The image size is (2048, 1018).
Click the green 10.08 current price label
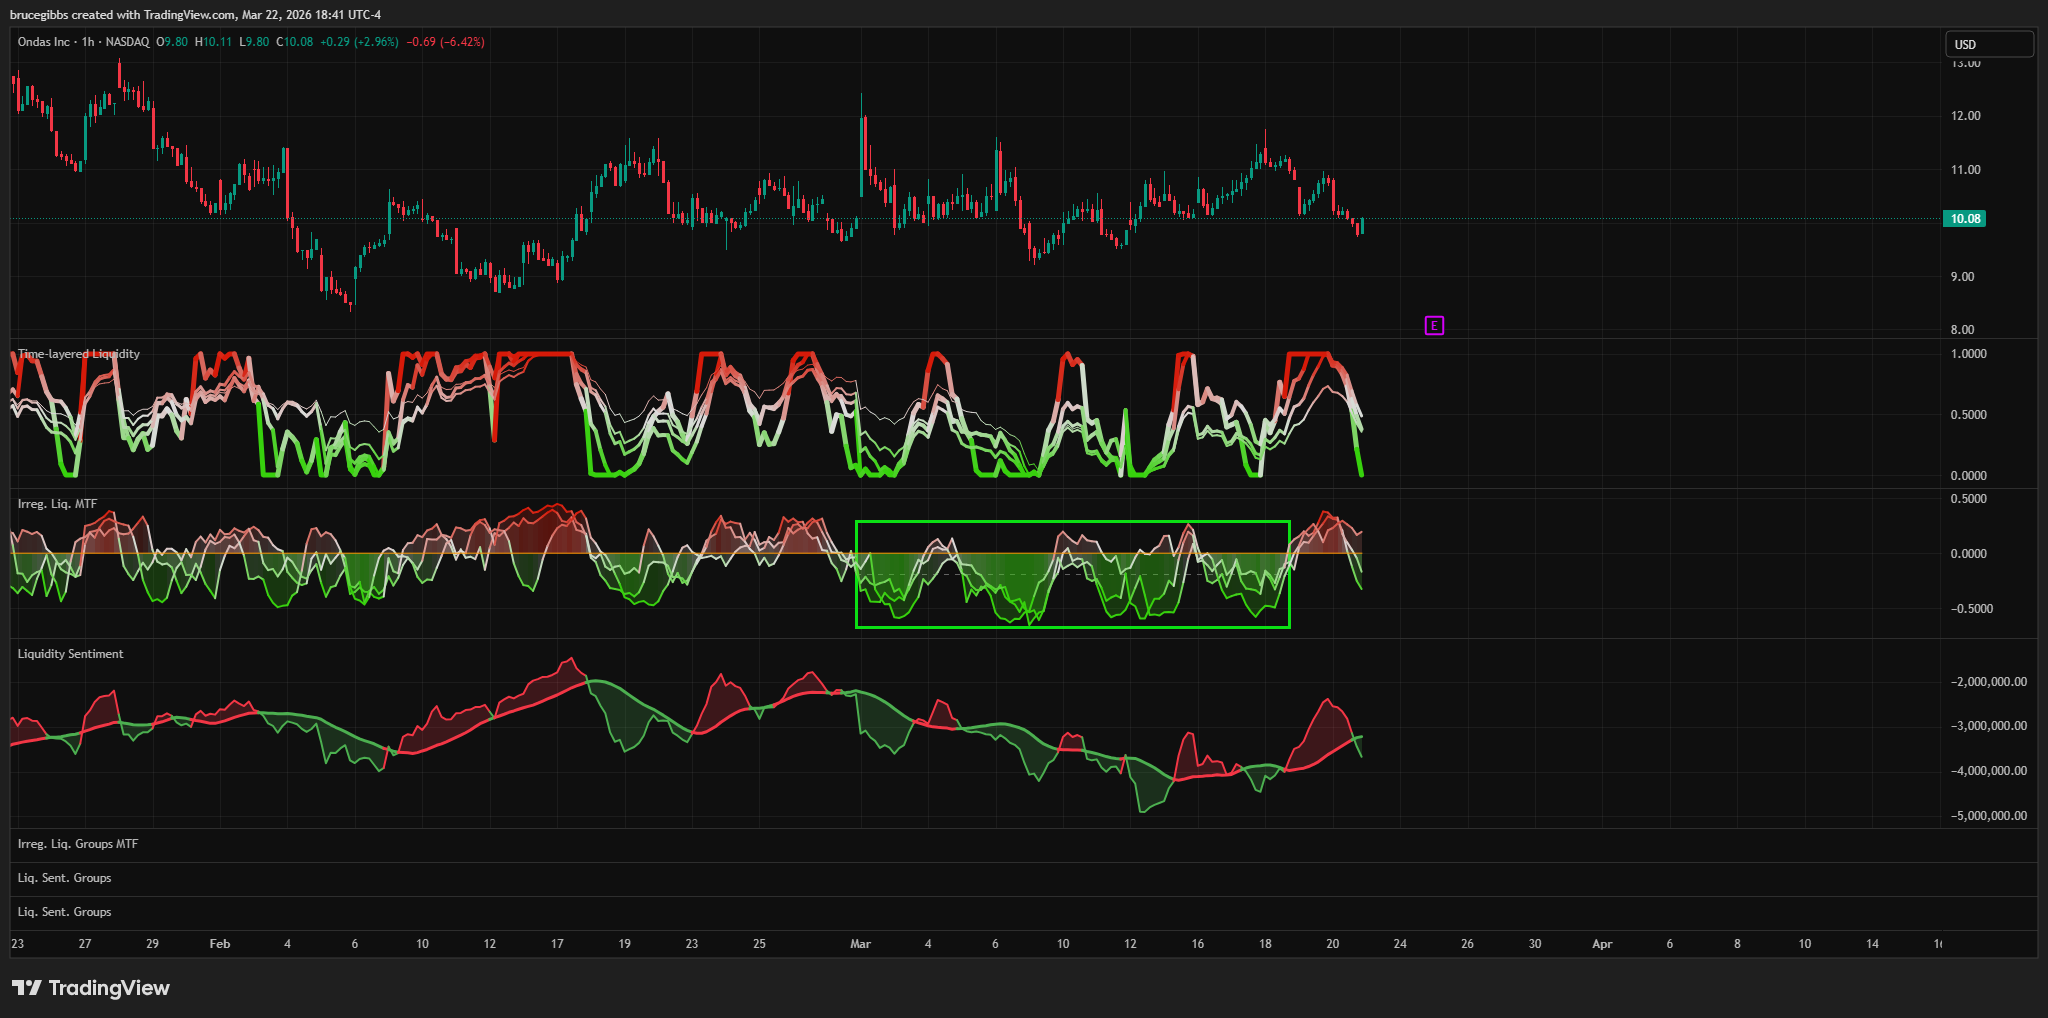[1964, 219]
